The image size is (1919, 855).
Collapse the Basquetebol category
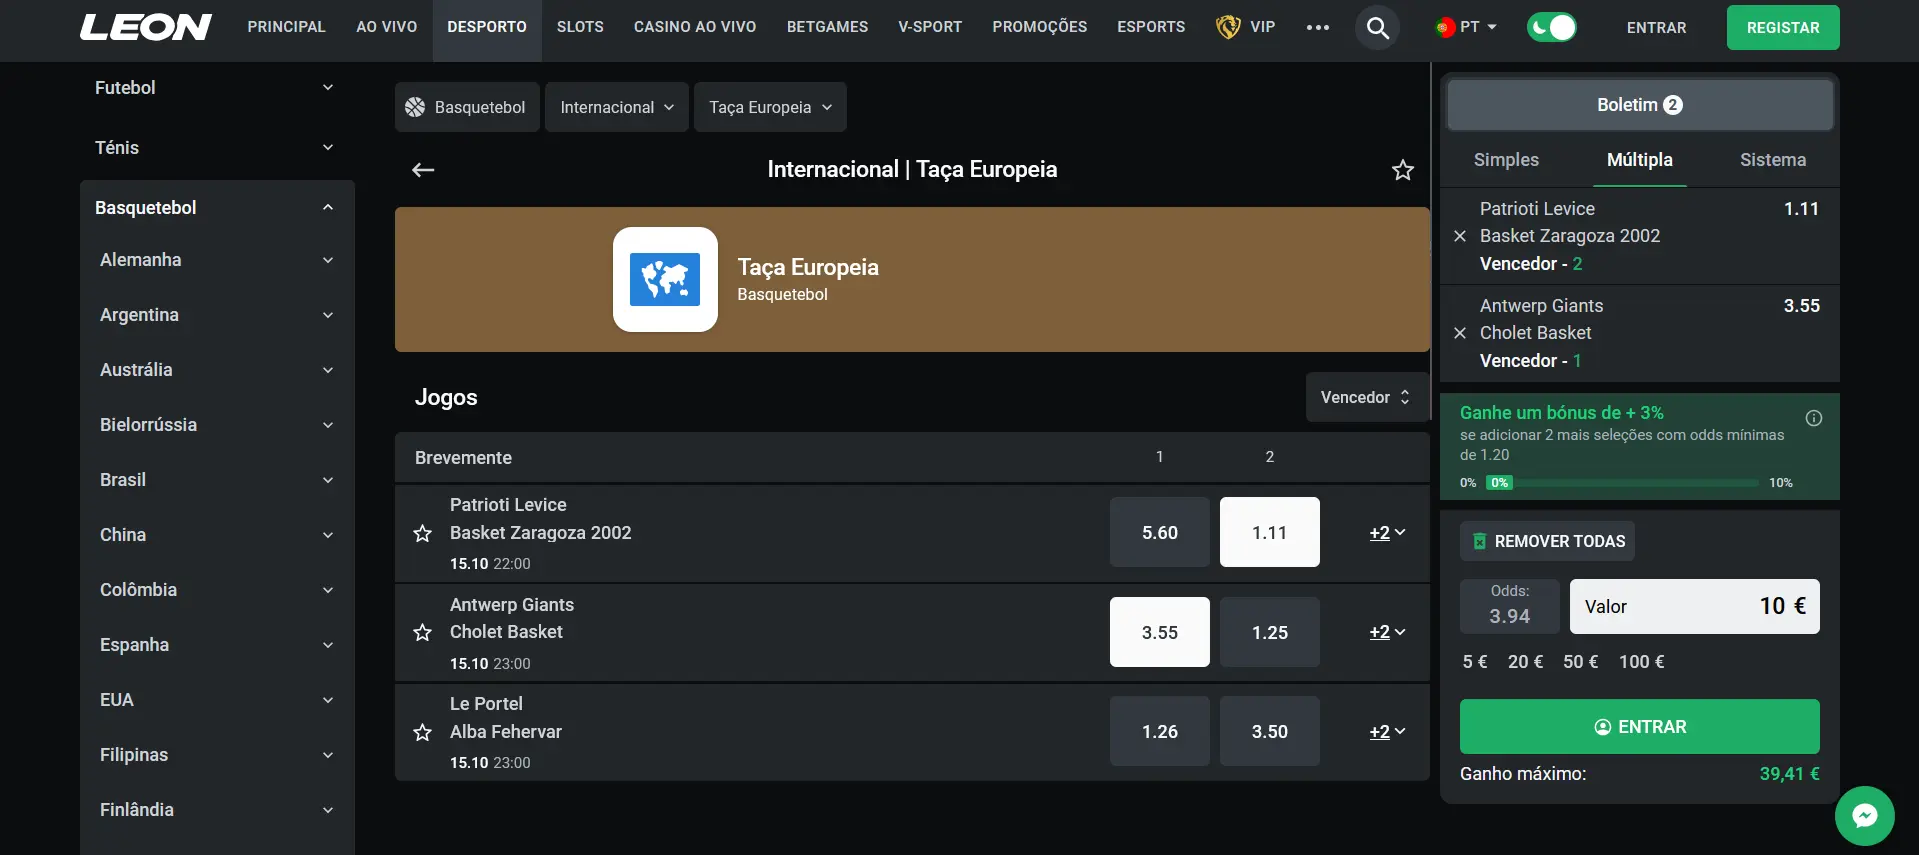[x=217, y=207]
